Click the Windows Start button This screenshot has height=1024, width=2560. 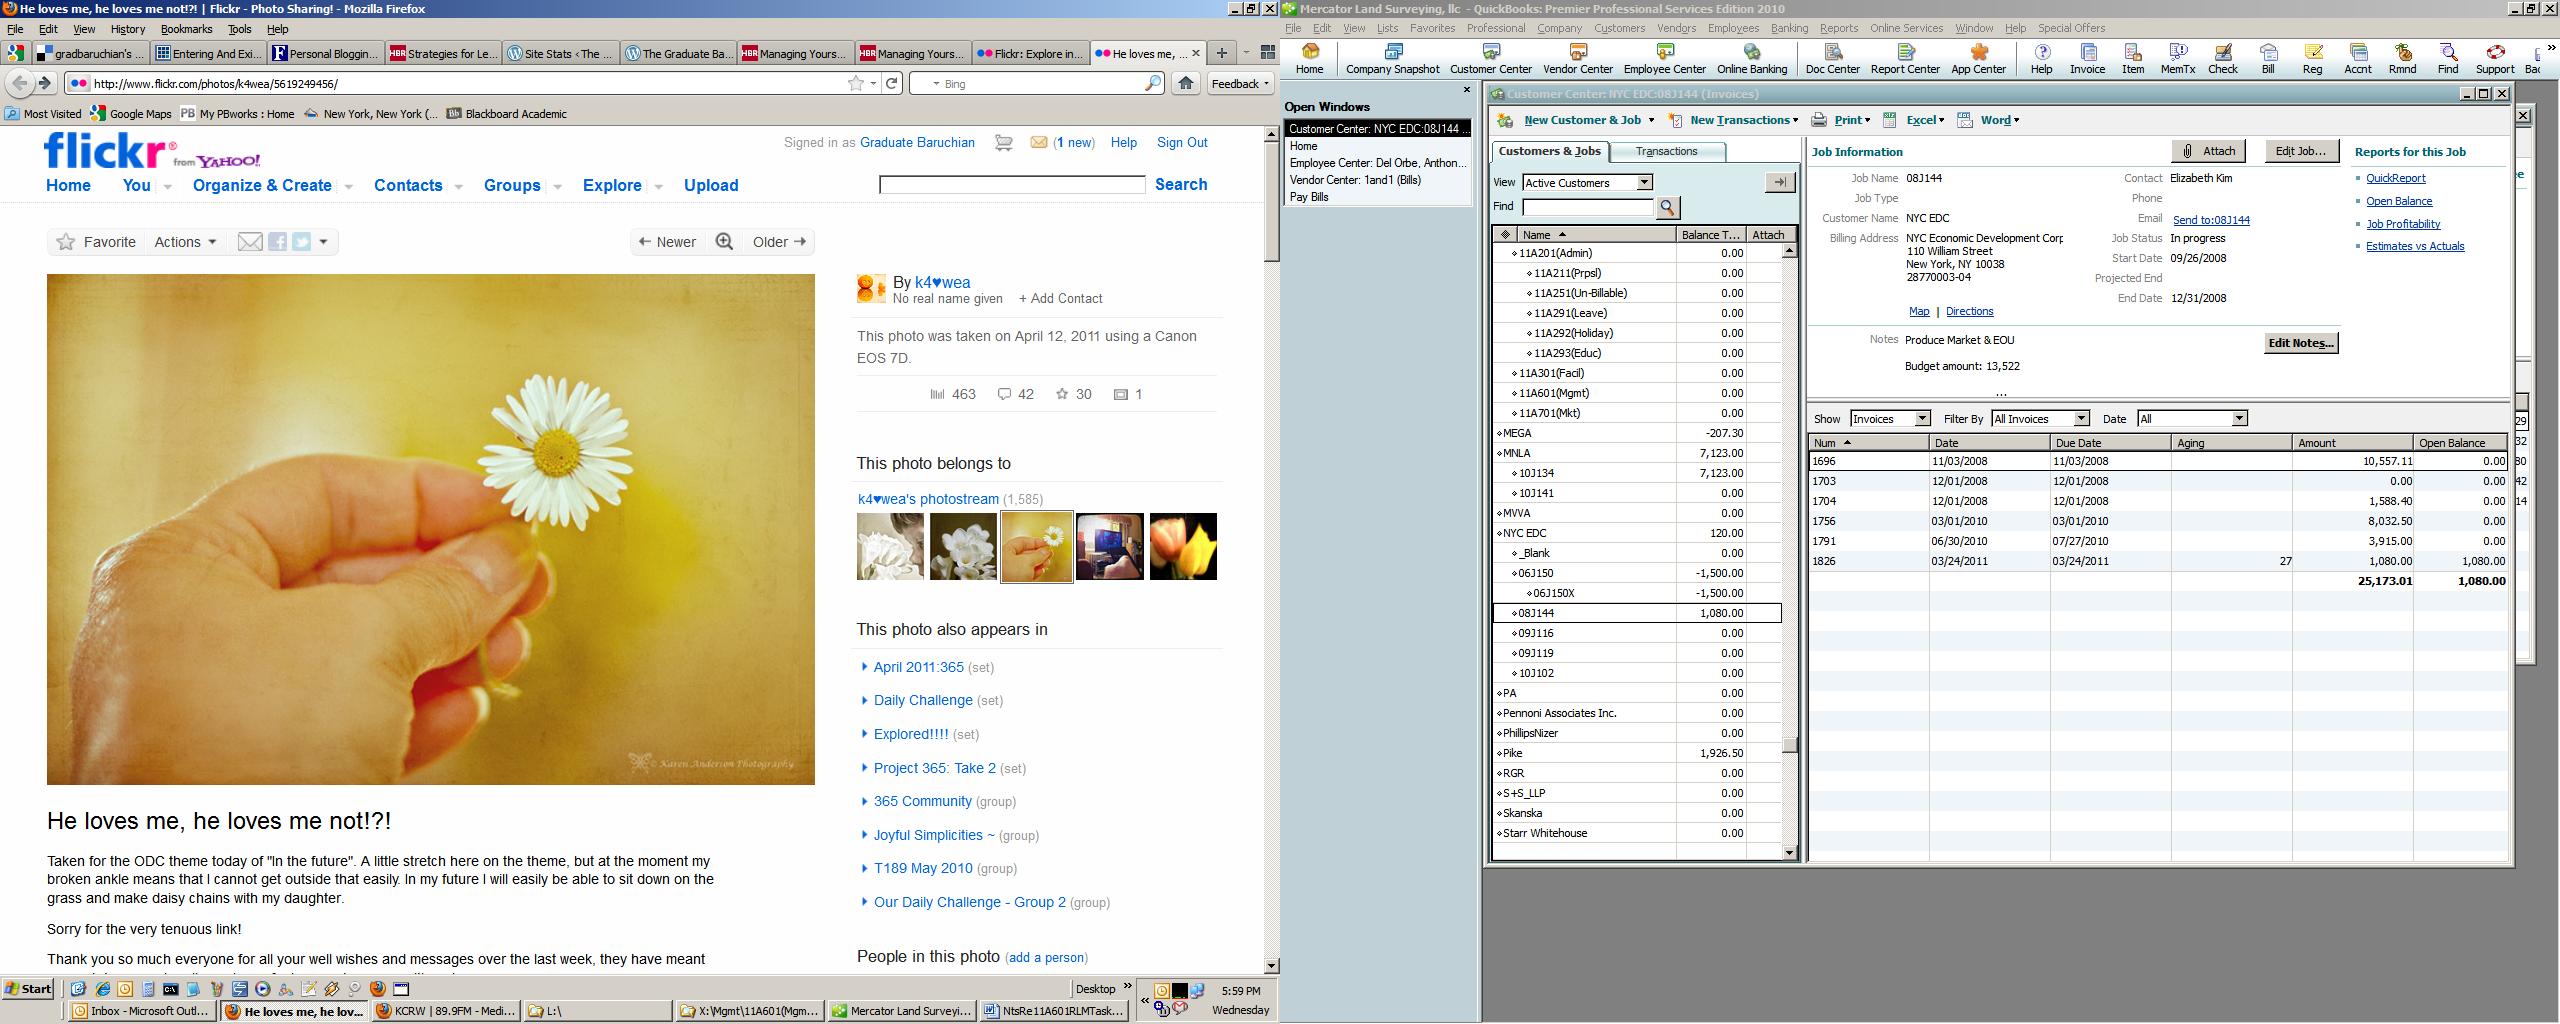click(x=29, y=989)
